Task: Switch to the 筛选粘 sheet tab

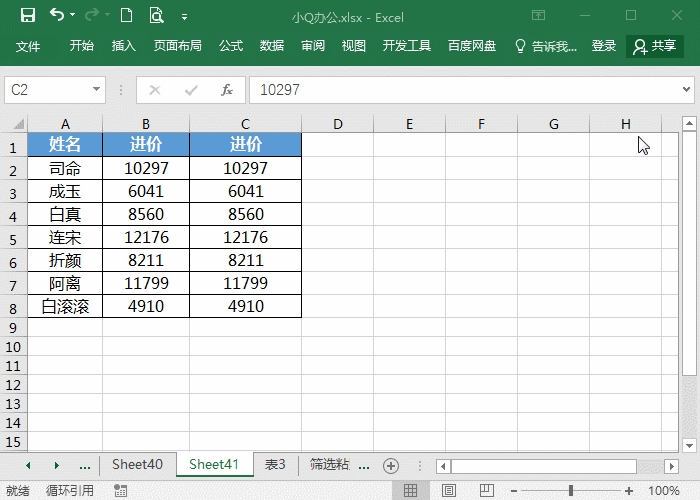Action: pyautogui.click(x=329, y=465)
